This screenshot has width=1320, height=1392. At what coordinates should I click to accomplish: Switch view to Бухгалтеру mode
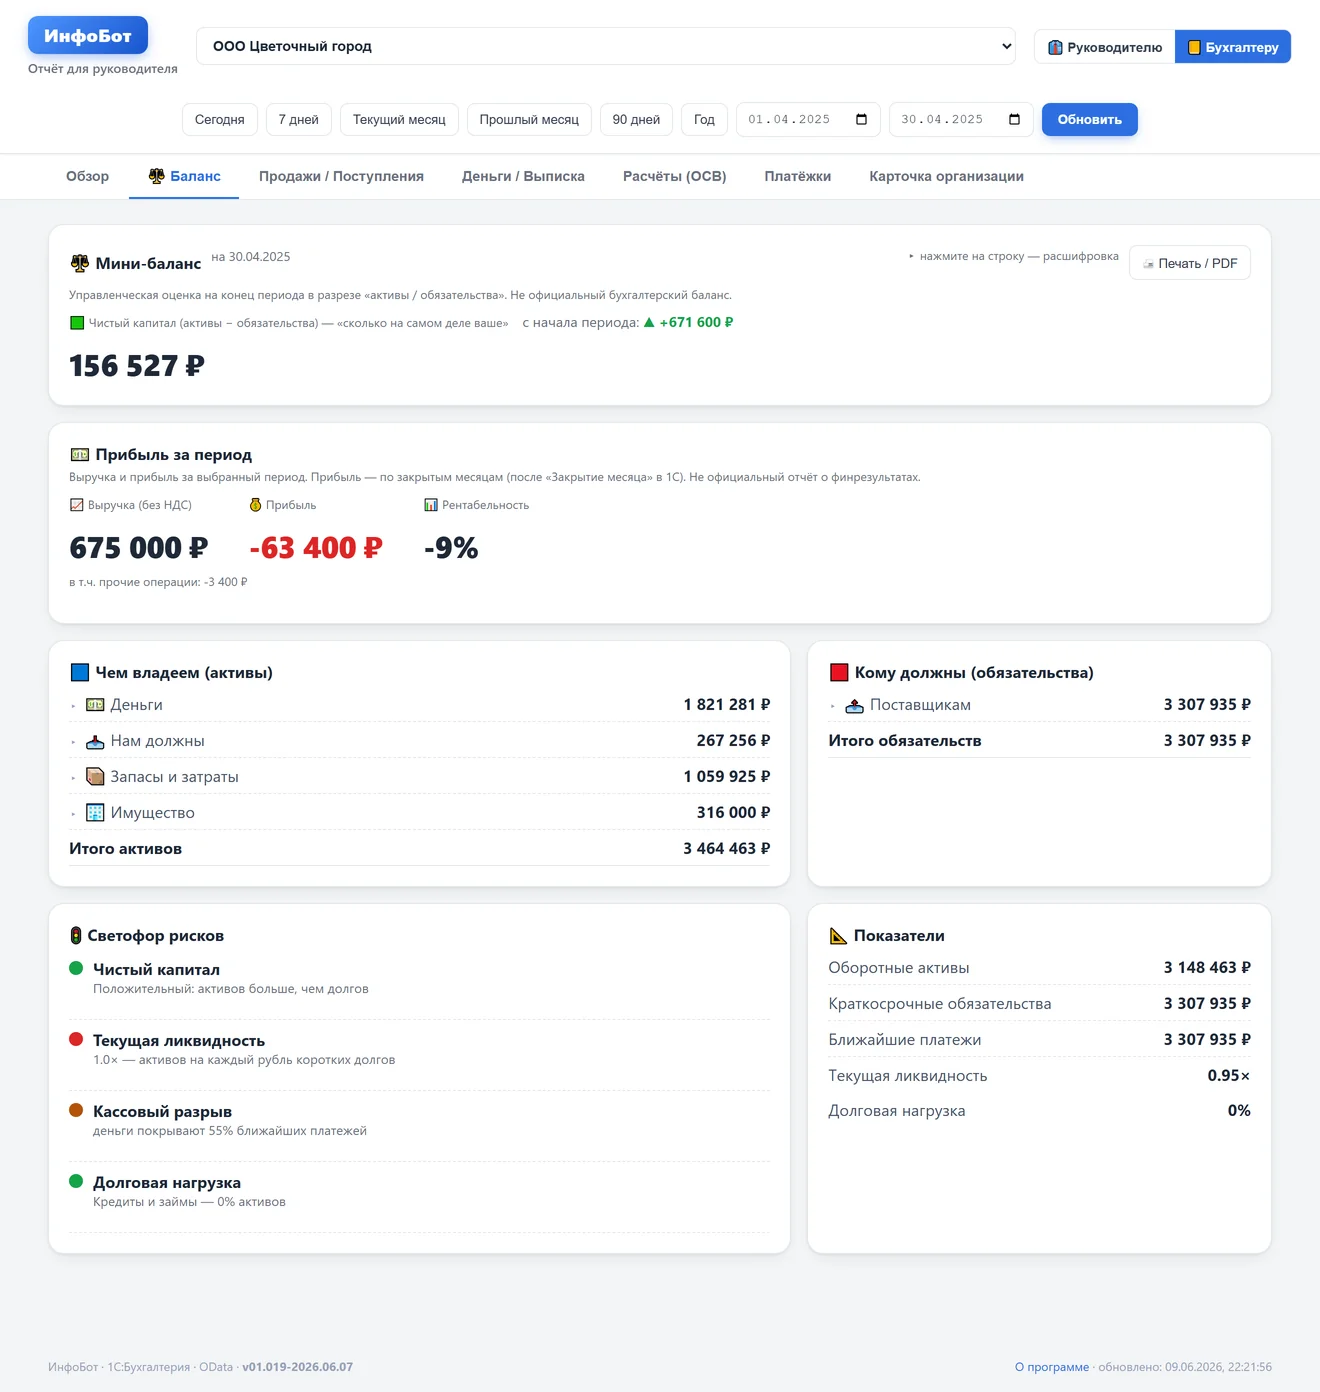click(x=1232, y=47)
